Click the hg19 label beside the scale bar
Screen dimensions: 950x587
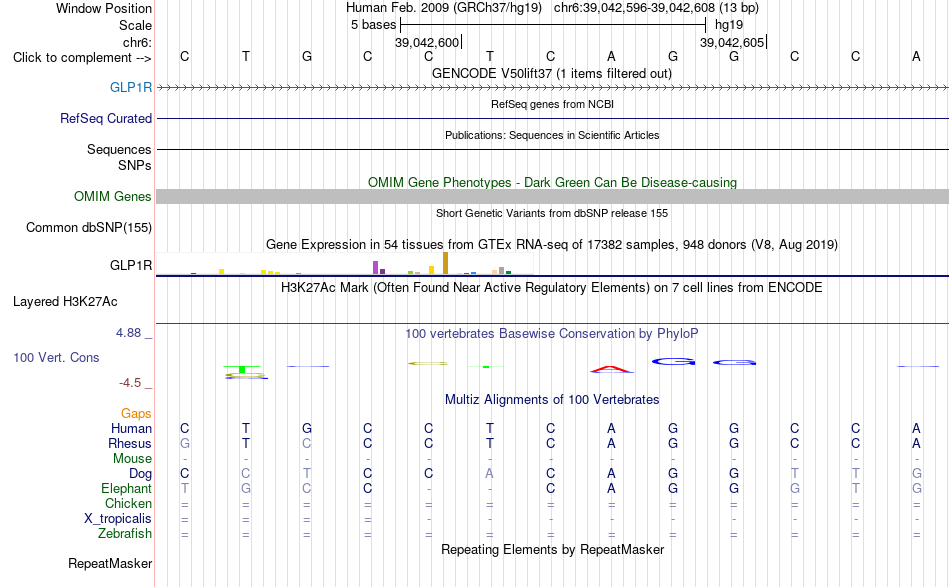(729, 25)
